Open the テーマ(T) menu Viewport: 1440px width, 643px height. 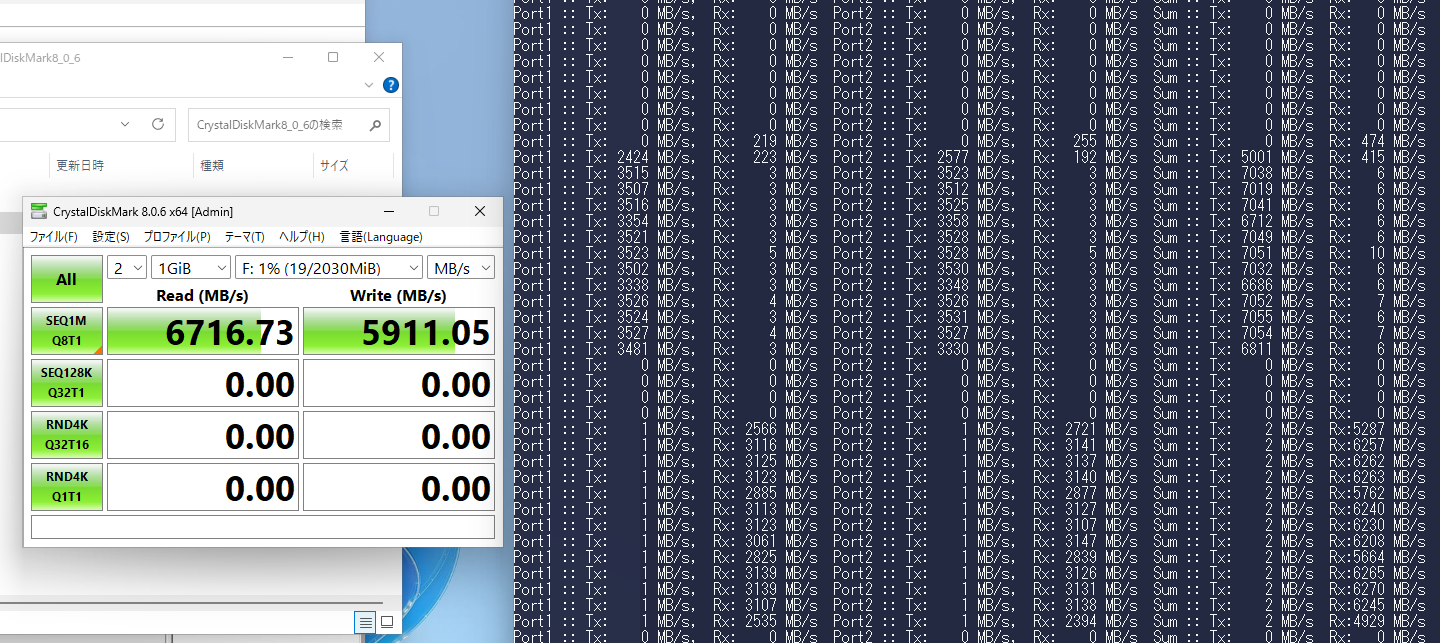pos(245,237)
